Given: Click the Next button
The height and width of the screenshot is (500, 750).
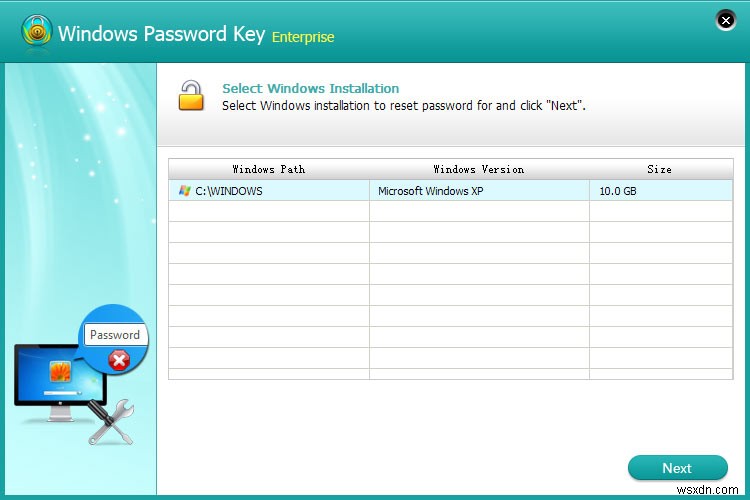Looking at the screenshot, I should 677,468.
